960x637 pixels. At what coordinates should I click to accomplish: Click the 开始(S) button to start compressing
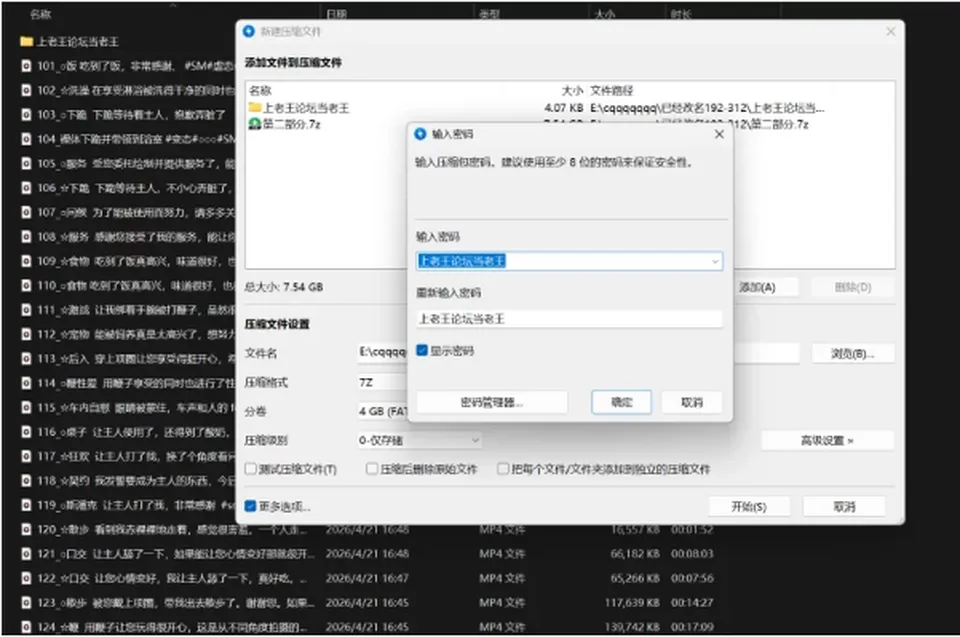tap(749, 507)
